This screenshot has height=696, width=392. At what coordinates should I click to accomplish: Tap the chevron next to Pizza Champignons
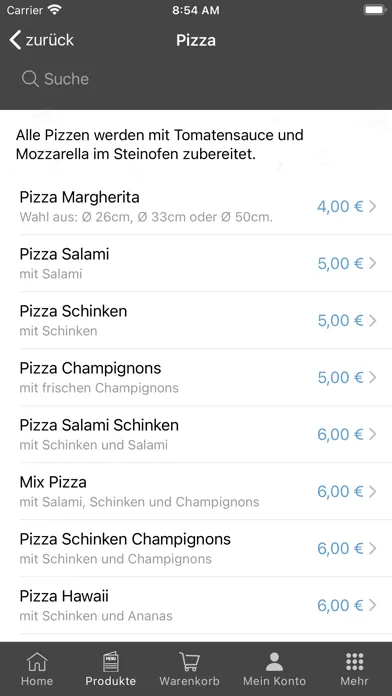[372, 377]
